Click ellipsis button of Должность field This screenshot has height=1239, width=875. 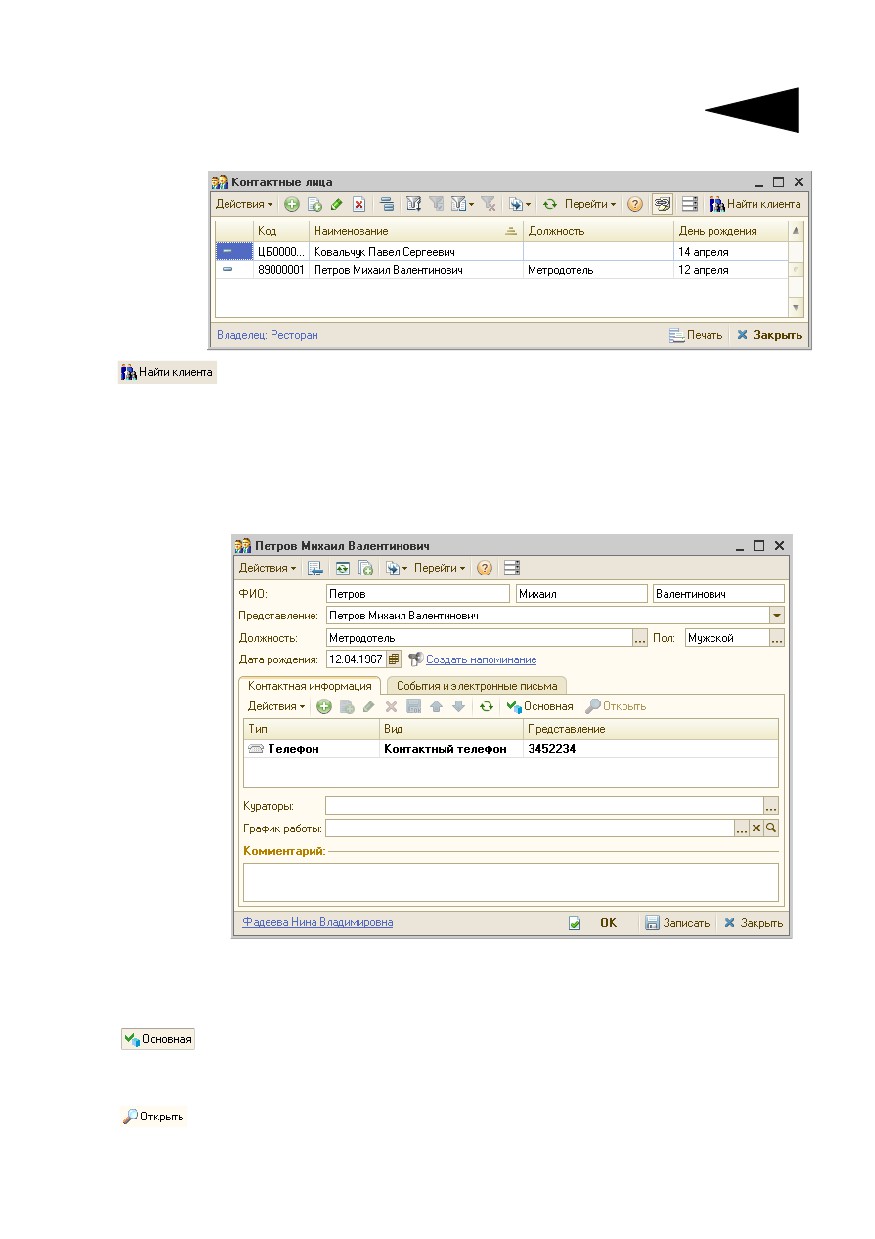(x=640, y=638)
